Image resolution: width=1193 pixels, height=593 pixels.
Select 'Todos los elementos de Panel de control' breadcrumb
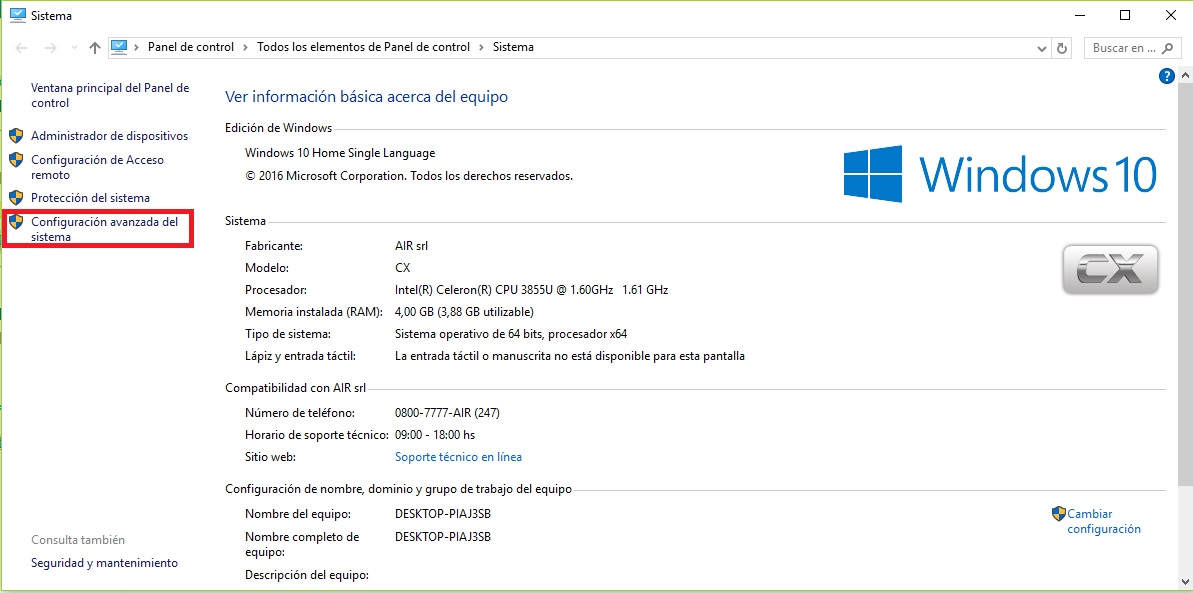[363, 47]
